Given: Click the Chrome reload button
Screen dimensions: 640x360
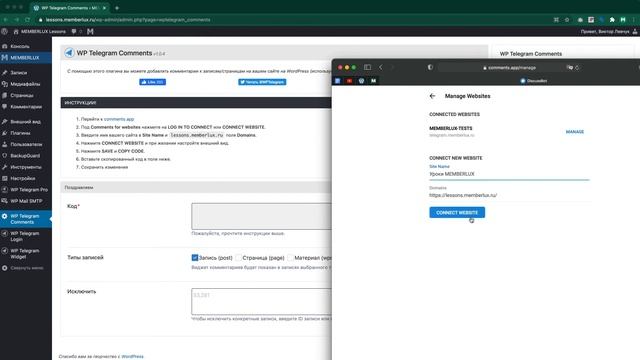Looking at the screenshot, I should 27,20.
